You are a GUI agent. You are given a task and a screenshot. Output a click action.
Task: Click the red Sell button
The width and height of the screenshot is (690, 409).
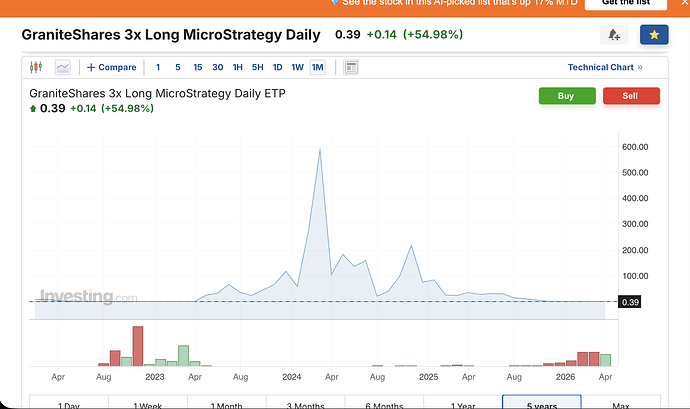[x=631, y=96]
